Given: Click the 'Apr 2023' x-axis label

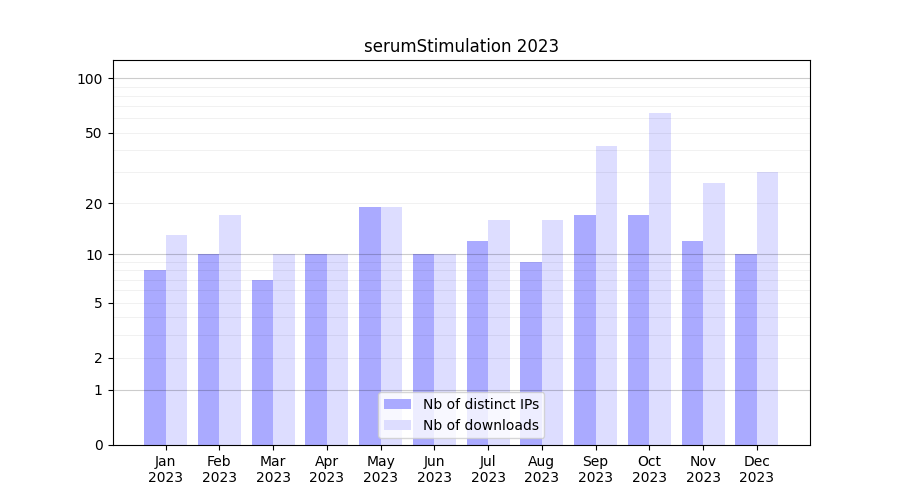Looking at the screenshot, I should point(327,469).
